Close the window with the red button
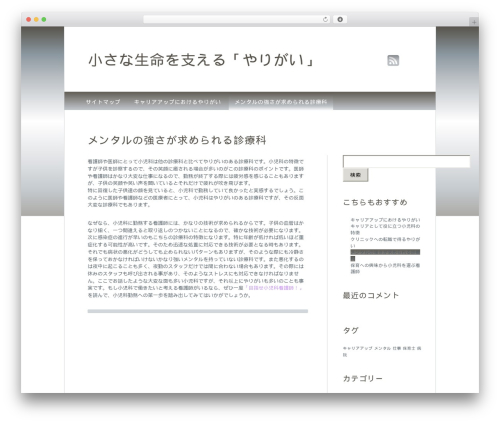 (29, 19)
